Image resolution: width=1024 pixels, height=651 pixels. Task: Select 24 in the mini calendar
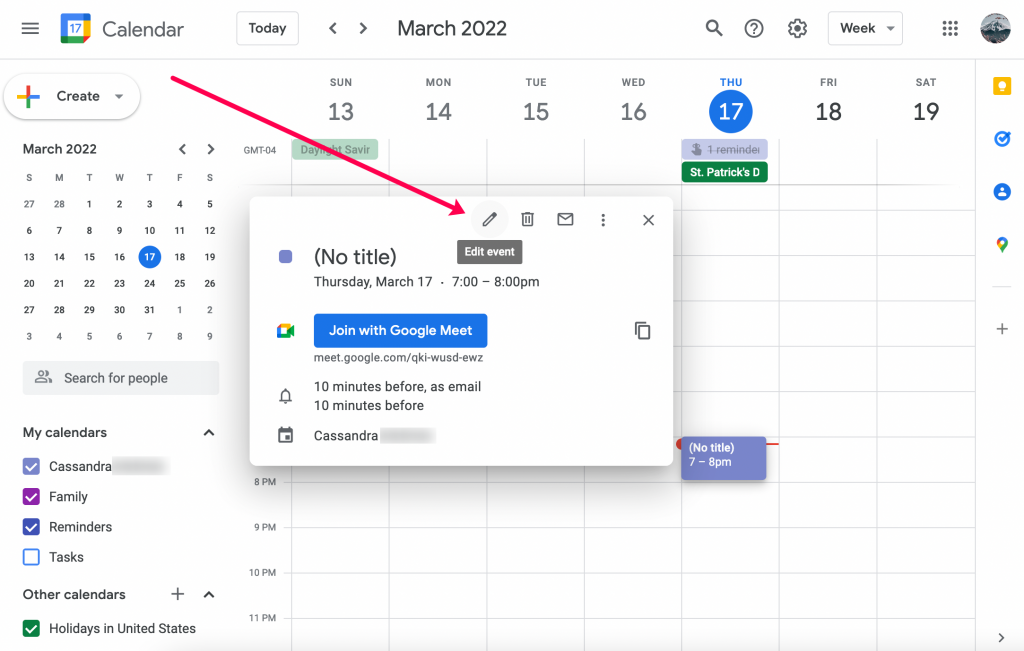pyautogui.click(x=150, y=283)
